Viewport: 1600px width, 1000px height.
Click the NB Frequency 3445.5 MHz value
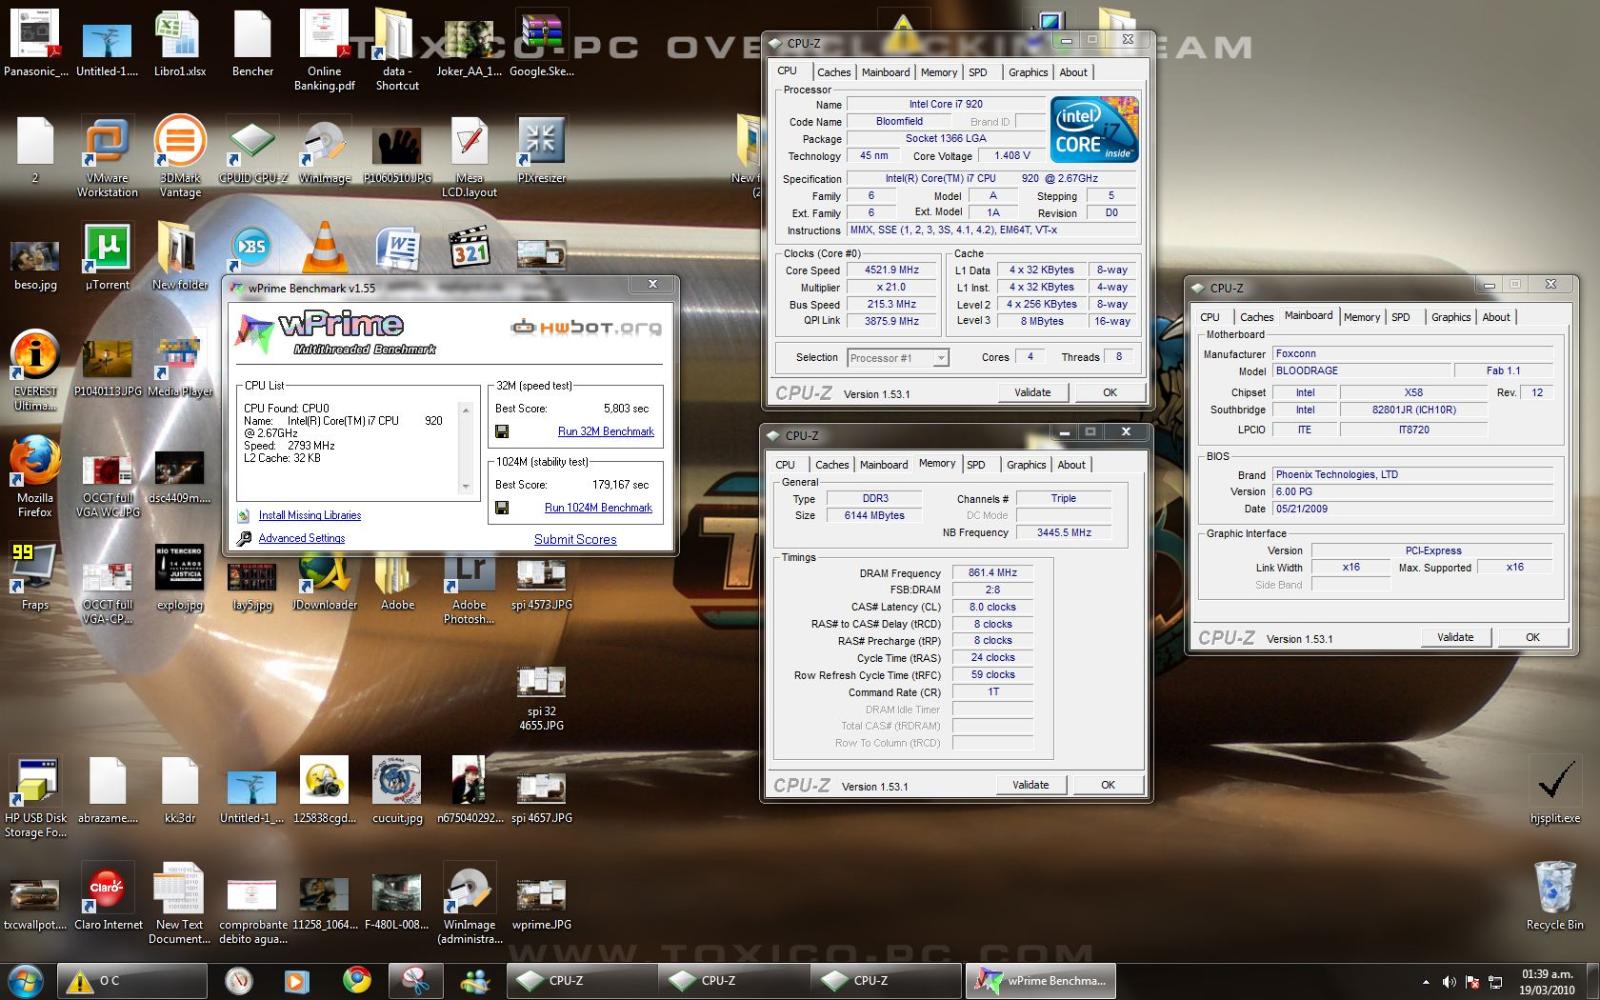pyautogui.click(x=1064, y=532)
